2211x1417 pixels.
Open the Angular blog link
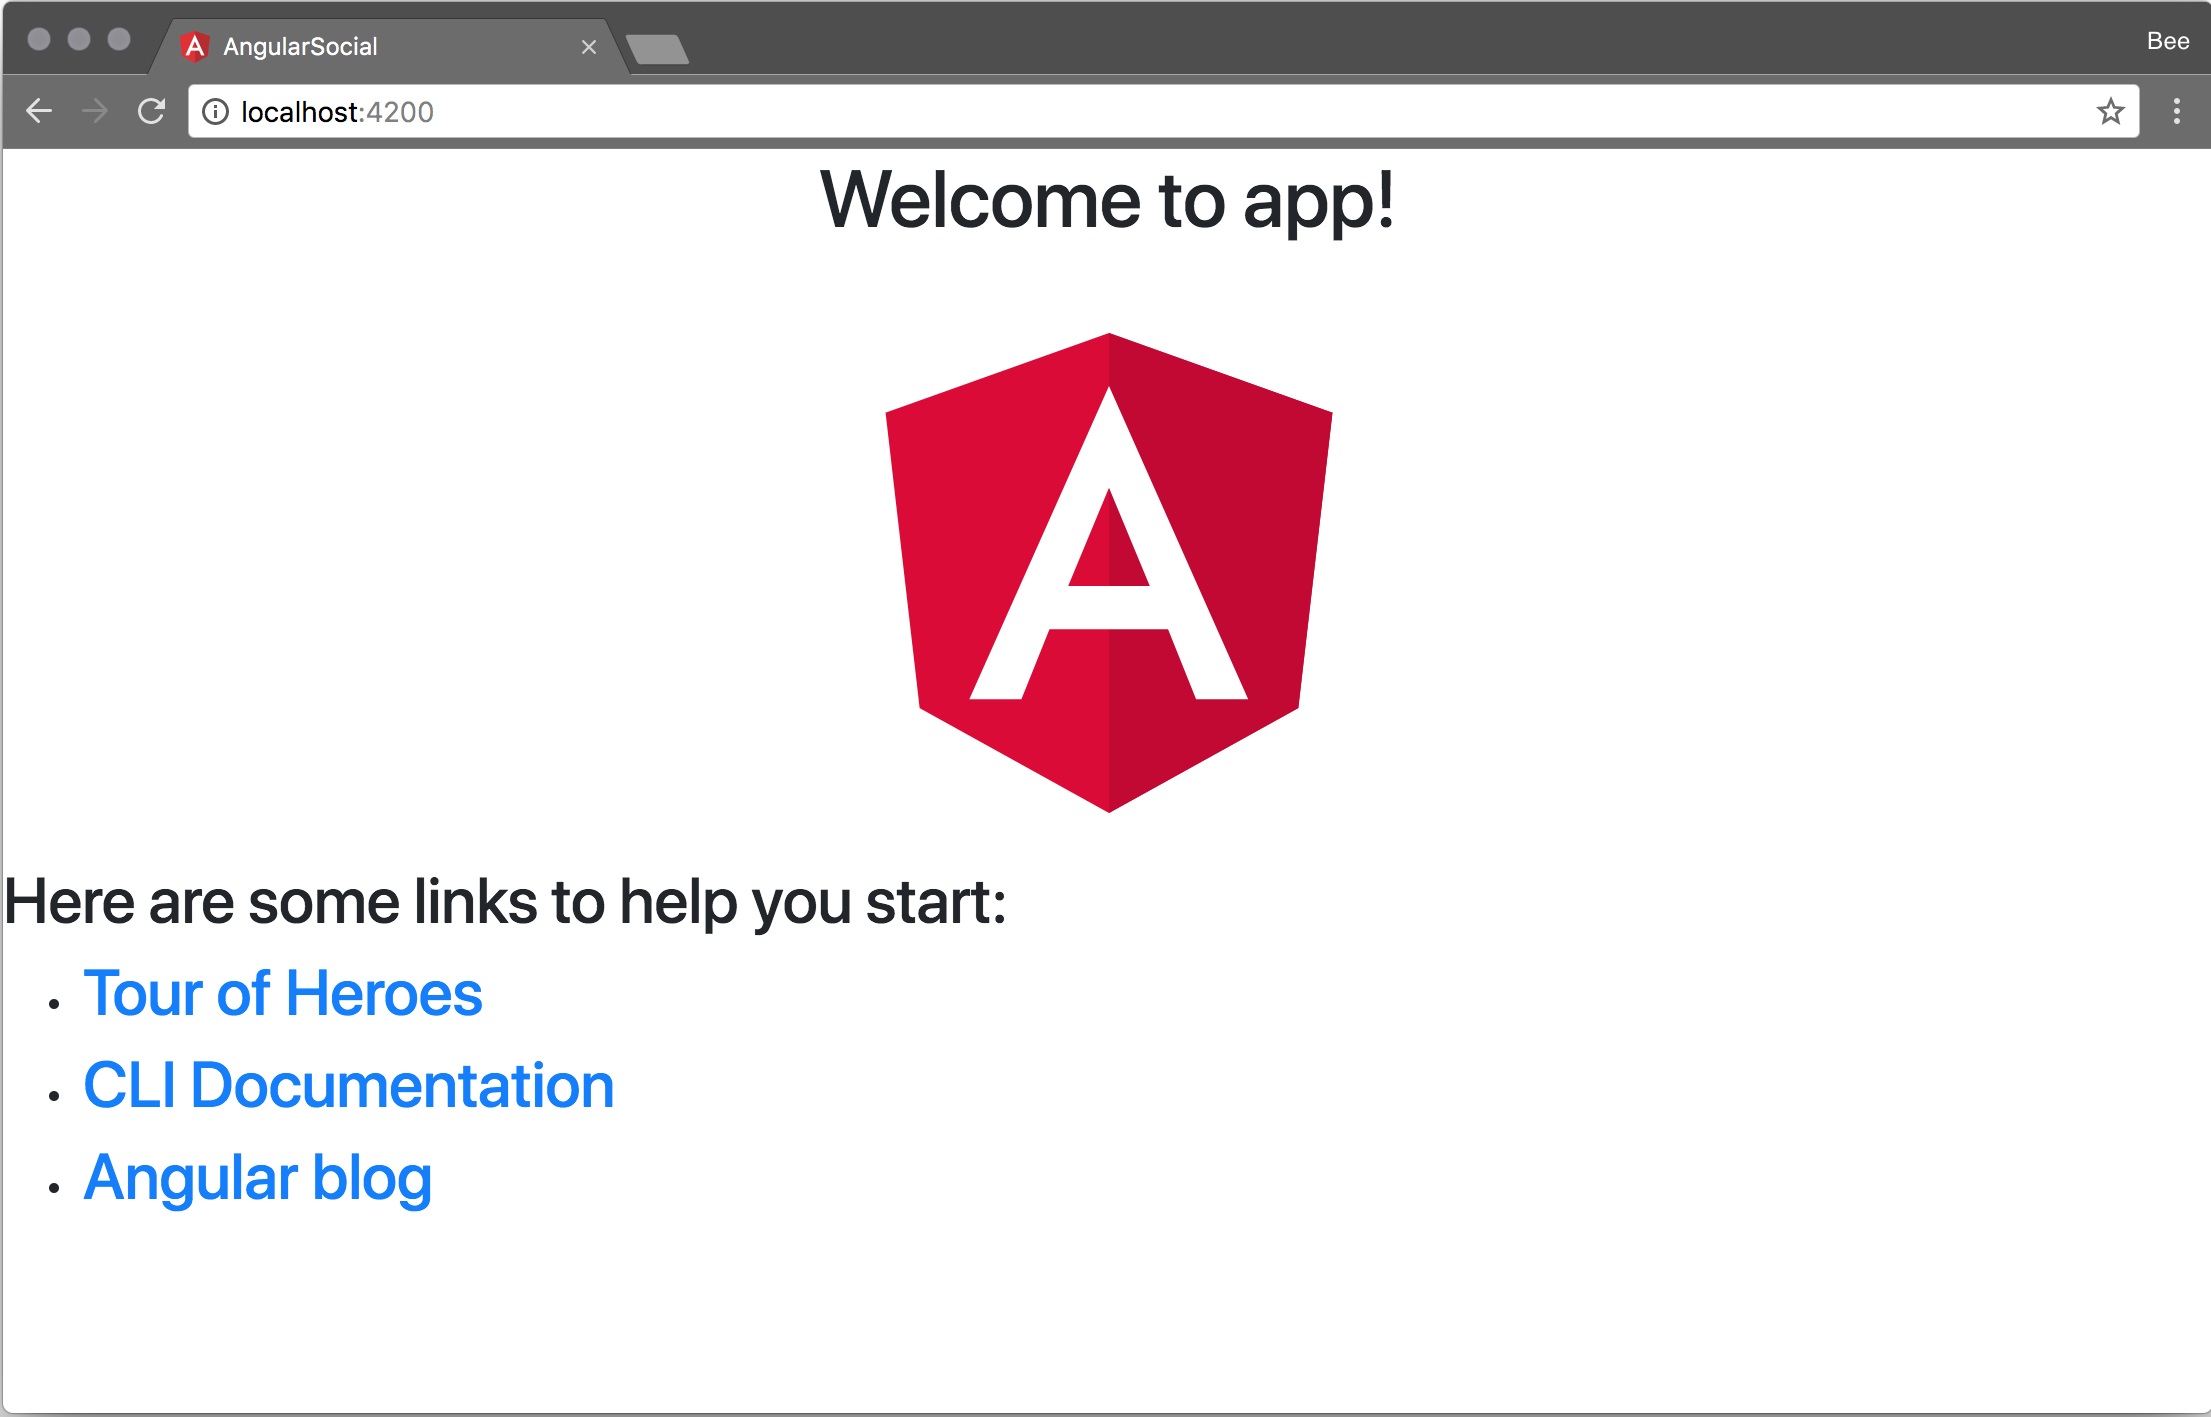click(x=258, y=1179)
